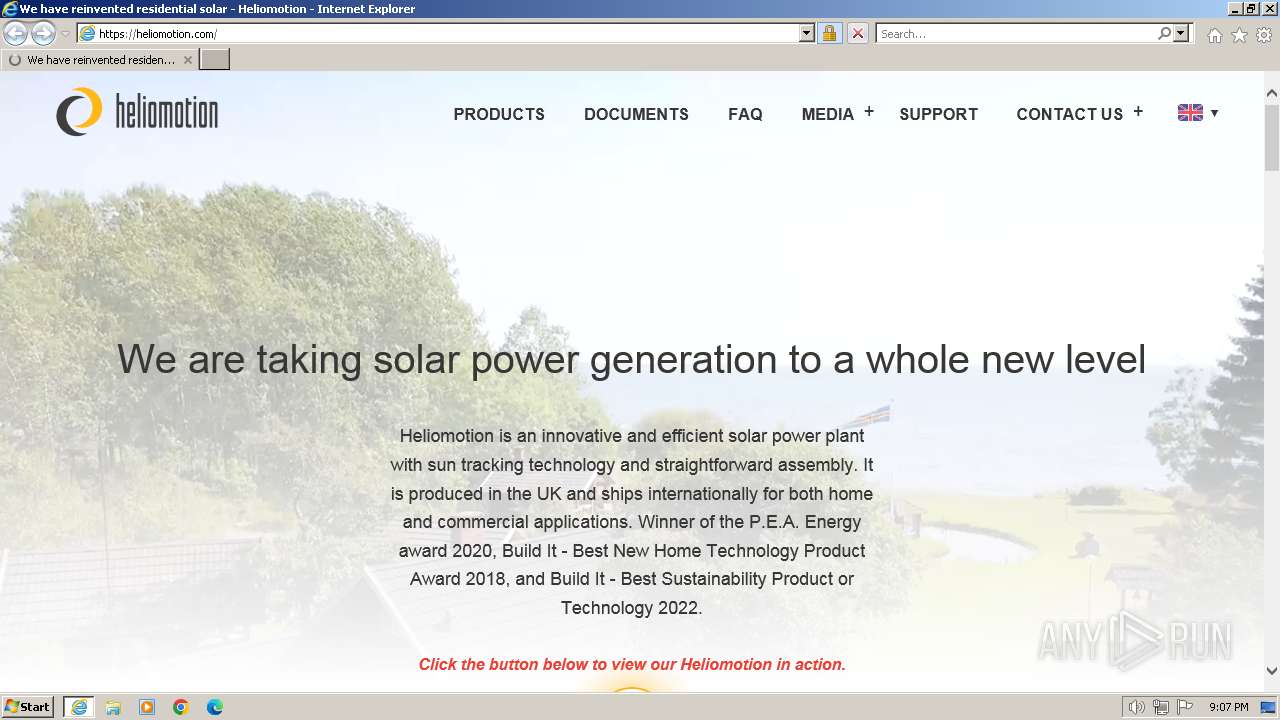
Task: Open the recent pages dropdown beside forward arrow
Action: point(65,34)
